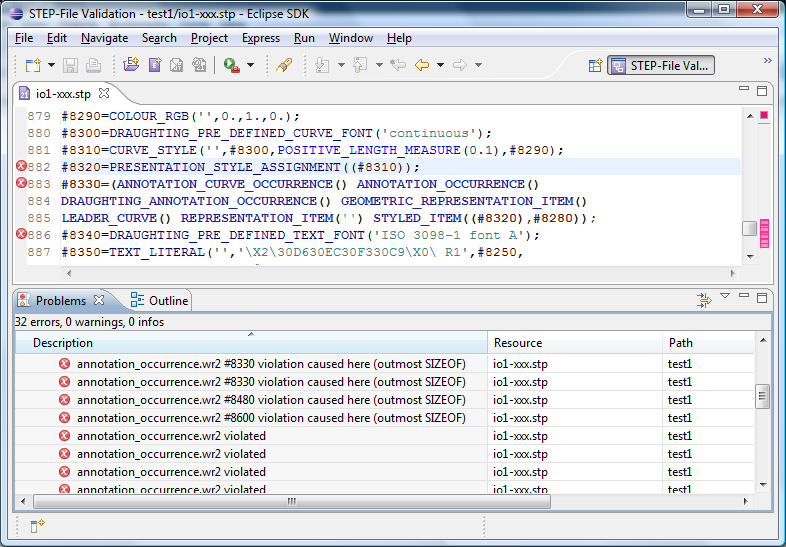
Task: Click the editor vertical scrollbar thumb
Action: point(749,228)
